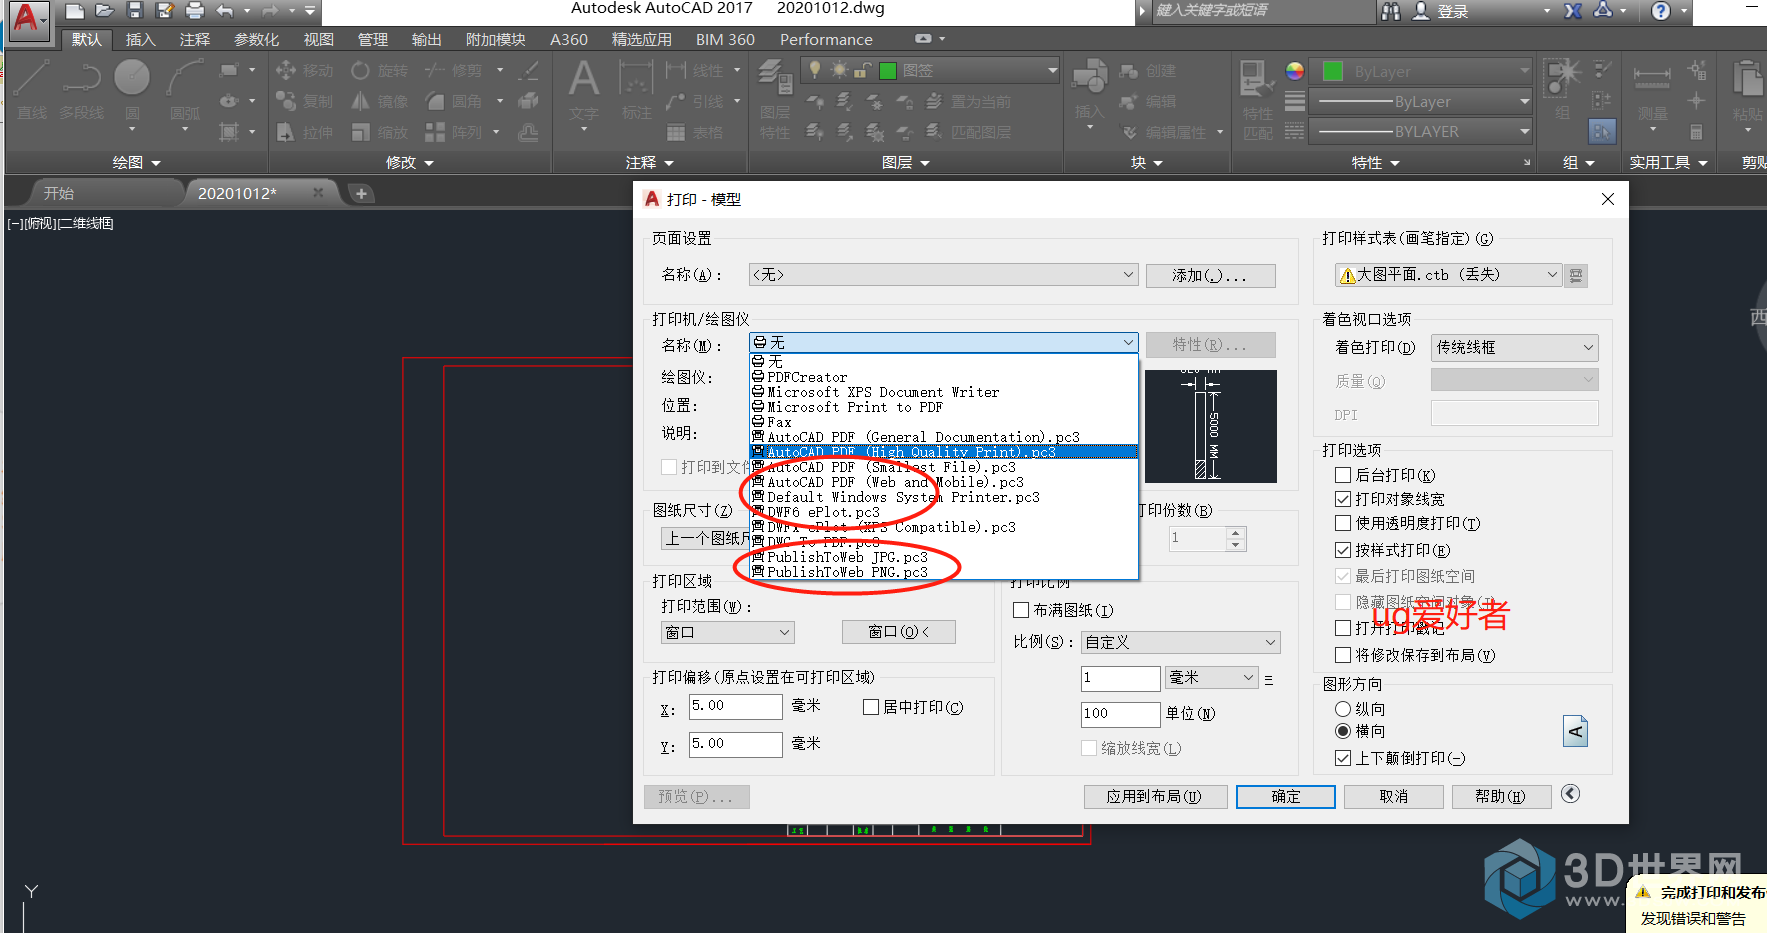Toggle Plot object lineweights (打印对象线宽) checkbox
Screen dimensions: 1767x933
tap(1343, 499)
